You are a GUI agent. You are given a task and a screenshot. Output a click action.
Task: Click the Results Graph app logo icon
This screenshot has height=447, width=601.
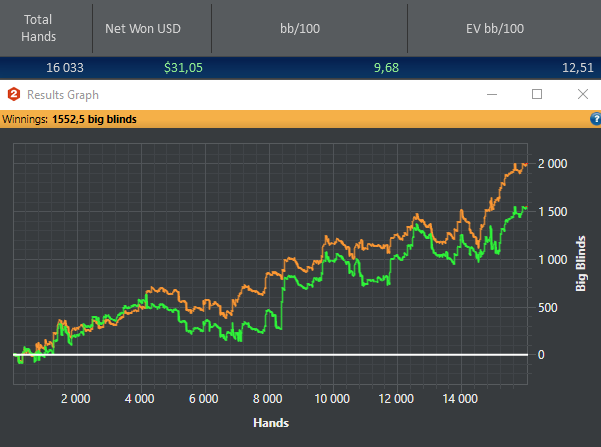click(x=14, y=94)
